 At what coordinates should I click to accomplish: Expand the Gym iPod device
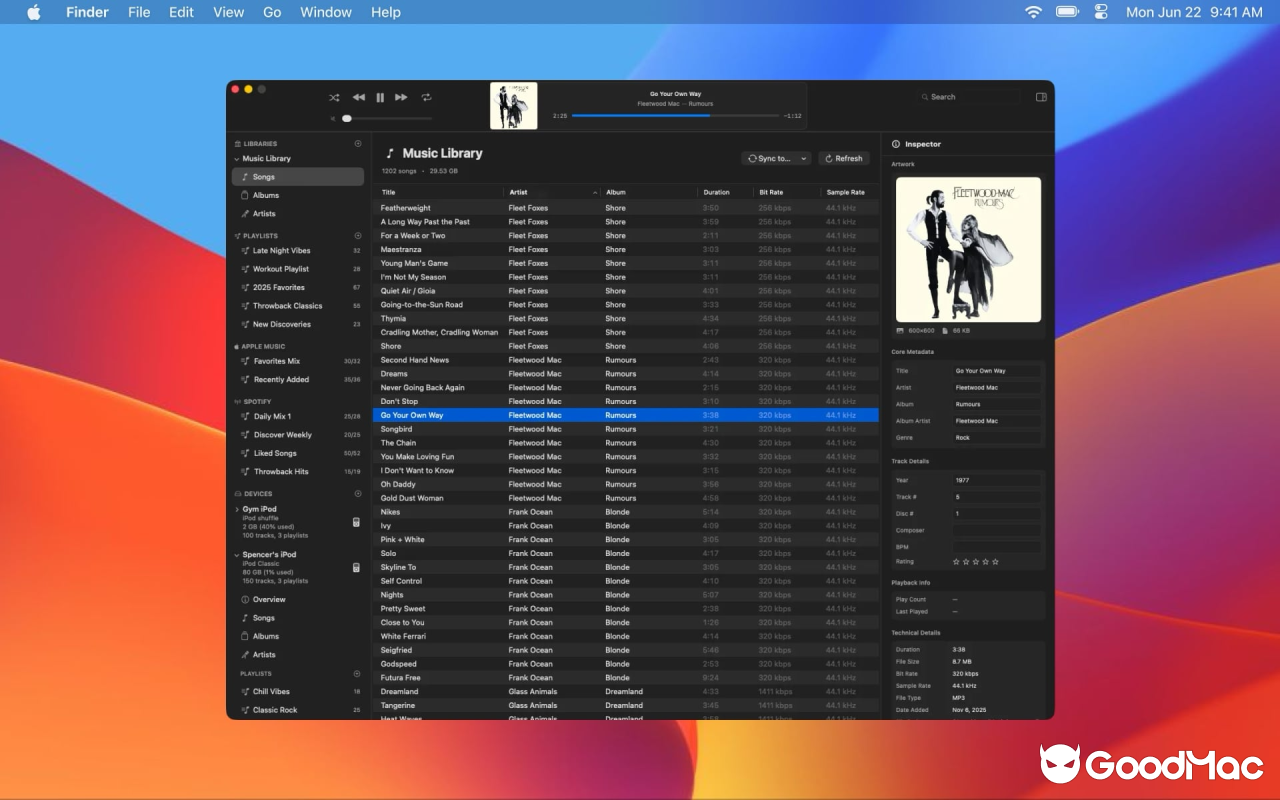click(x=237, y=510)
